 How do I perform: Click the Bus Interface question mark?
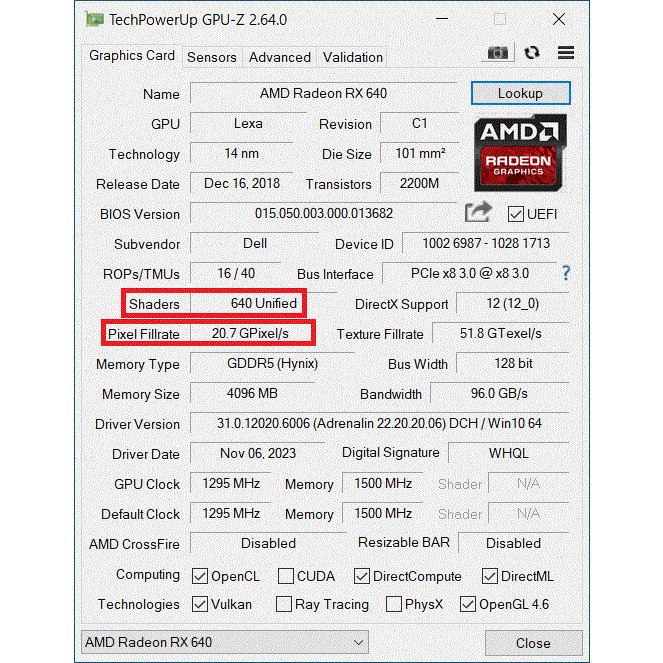(566, 273)
